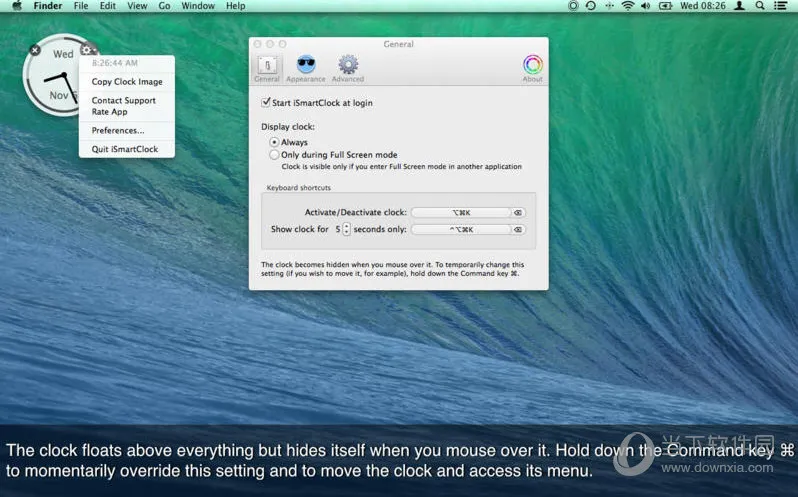This screenshot has height=497, width=798.
Task: Close the General preferences window
Action: pyautogui.click(x=258, y=44)
